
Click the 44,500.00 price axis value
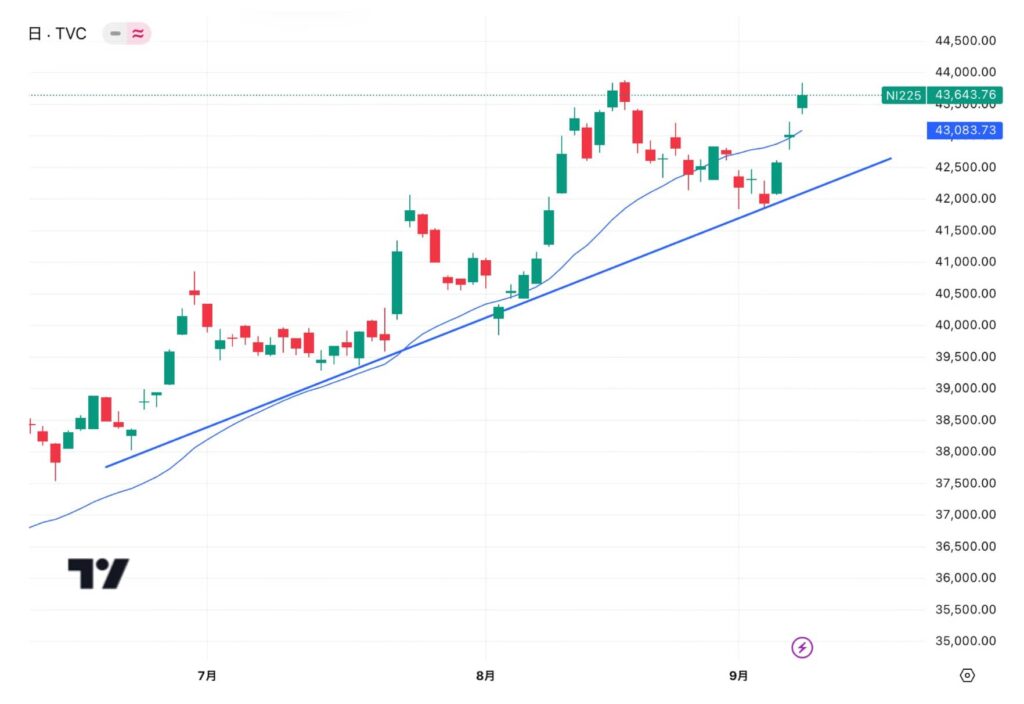[x=965, y=40]
